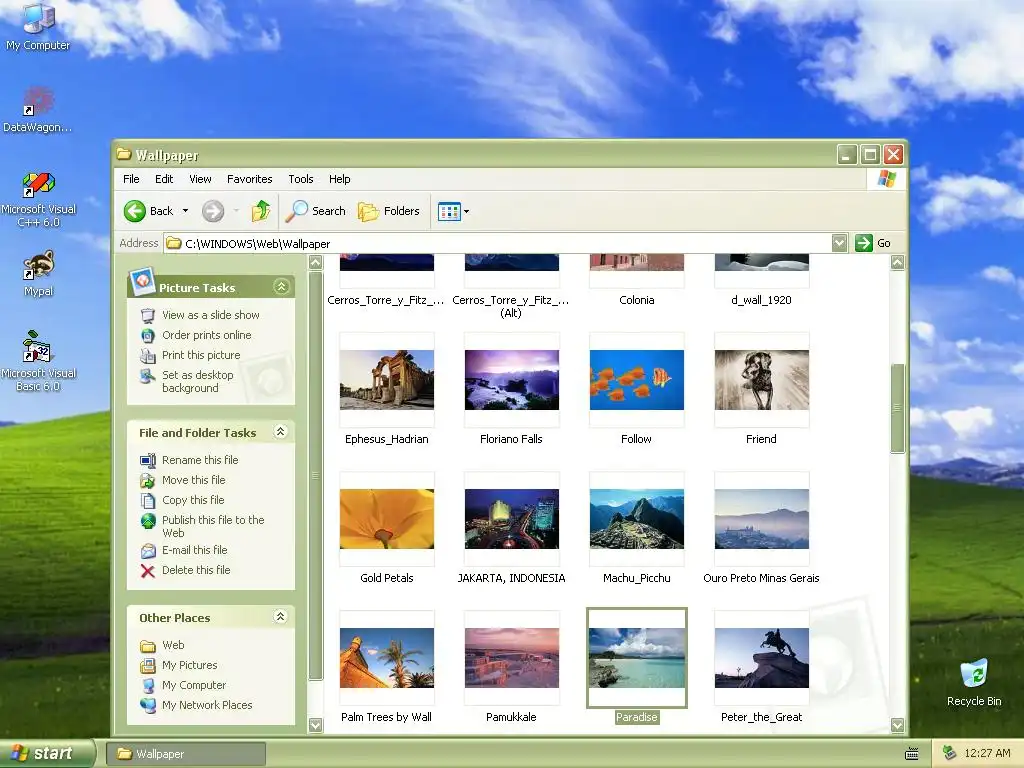Select the Mypal desktop icon

click(x=39, y=273)
